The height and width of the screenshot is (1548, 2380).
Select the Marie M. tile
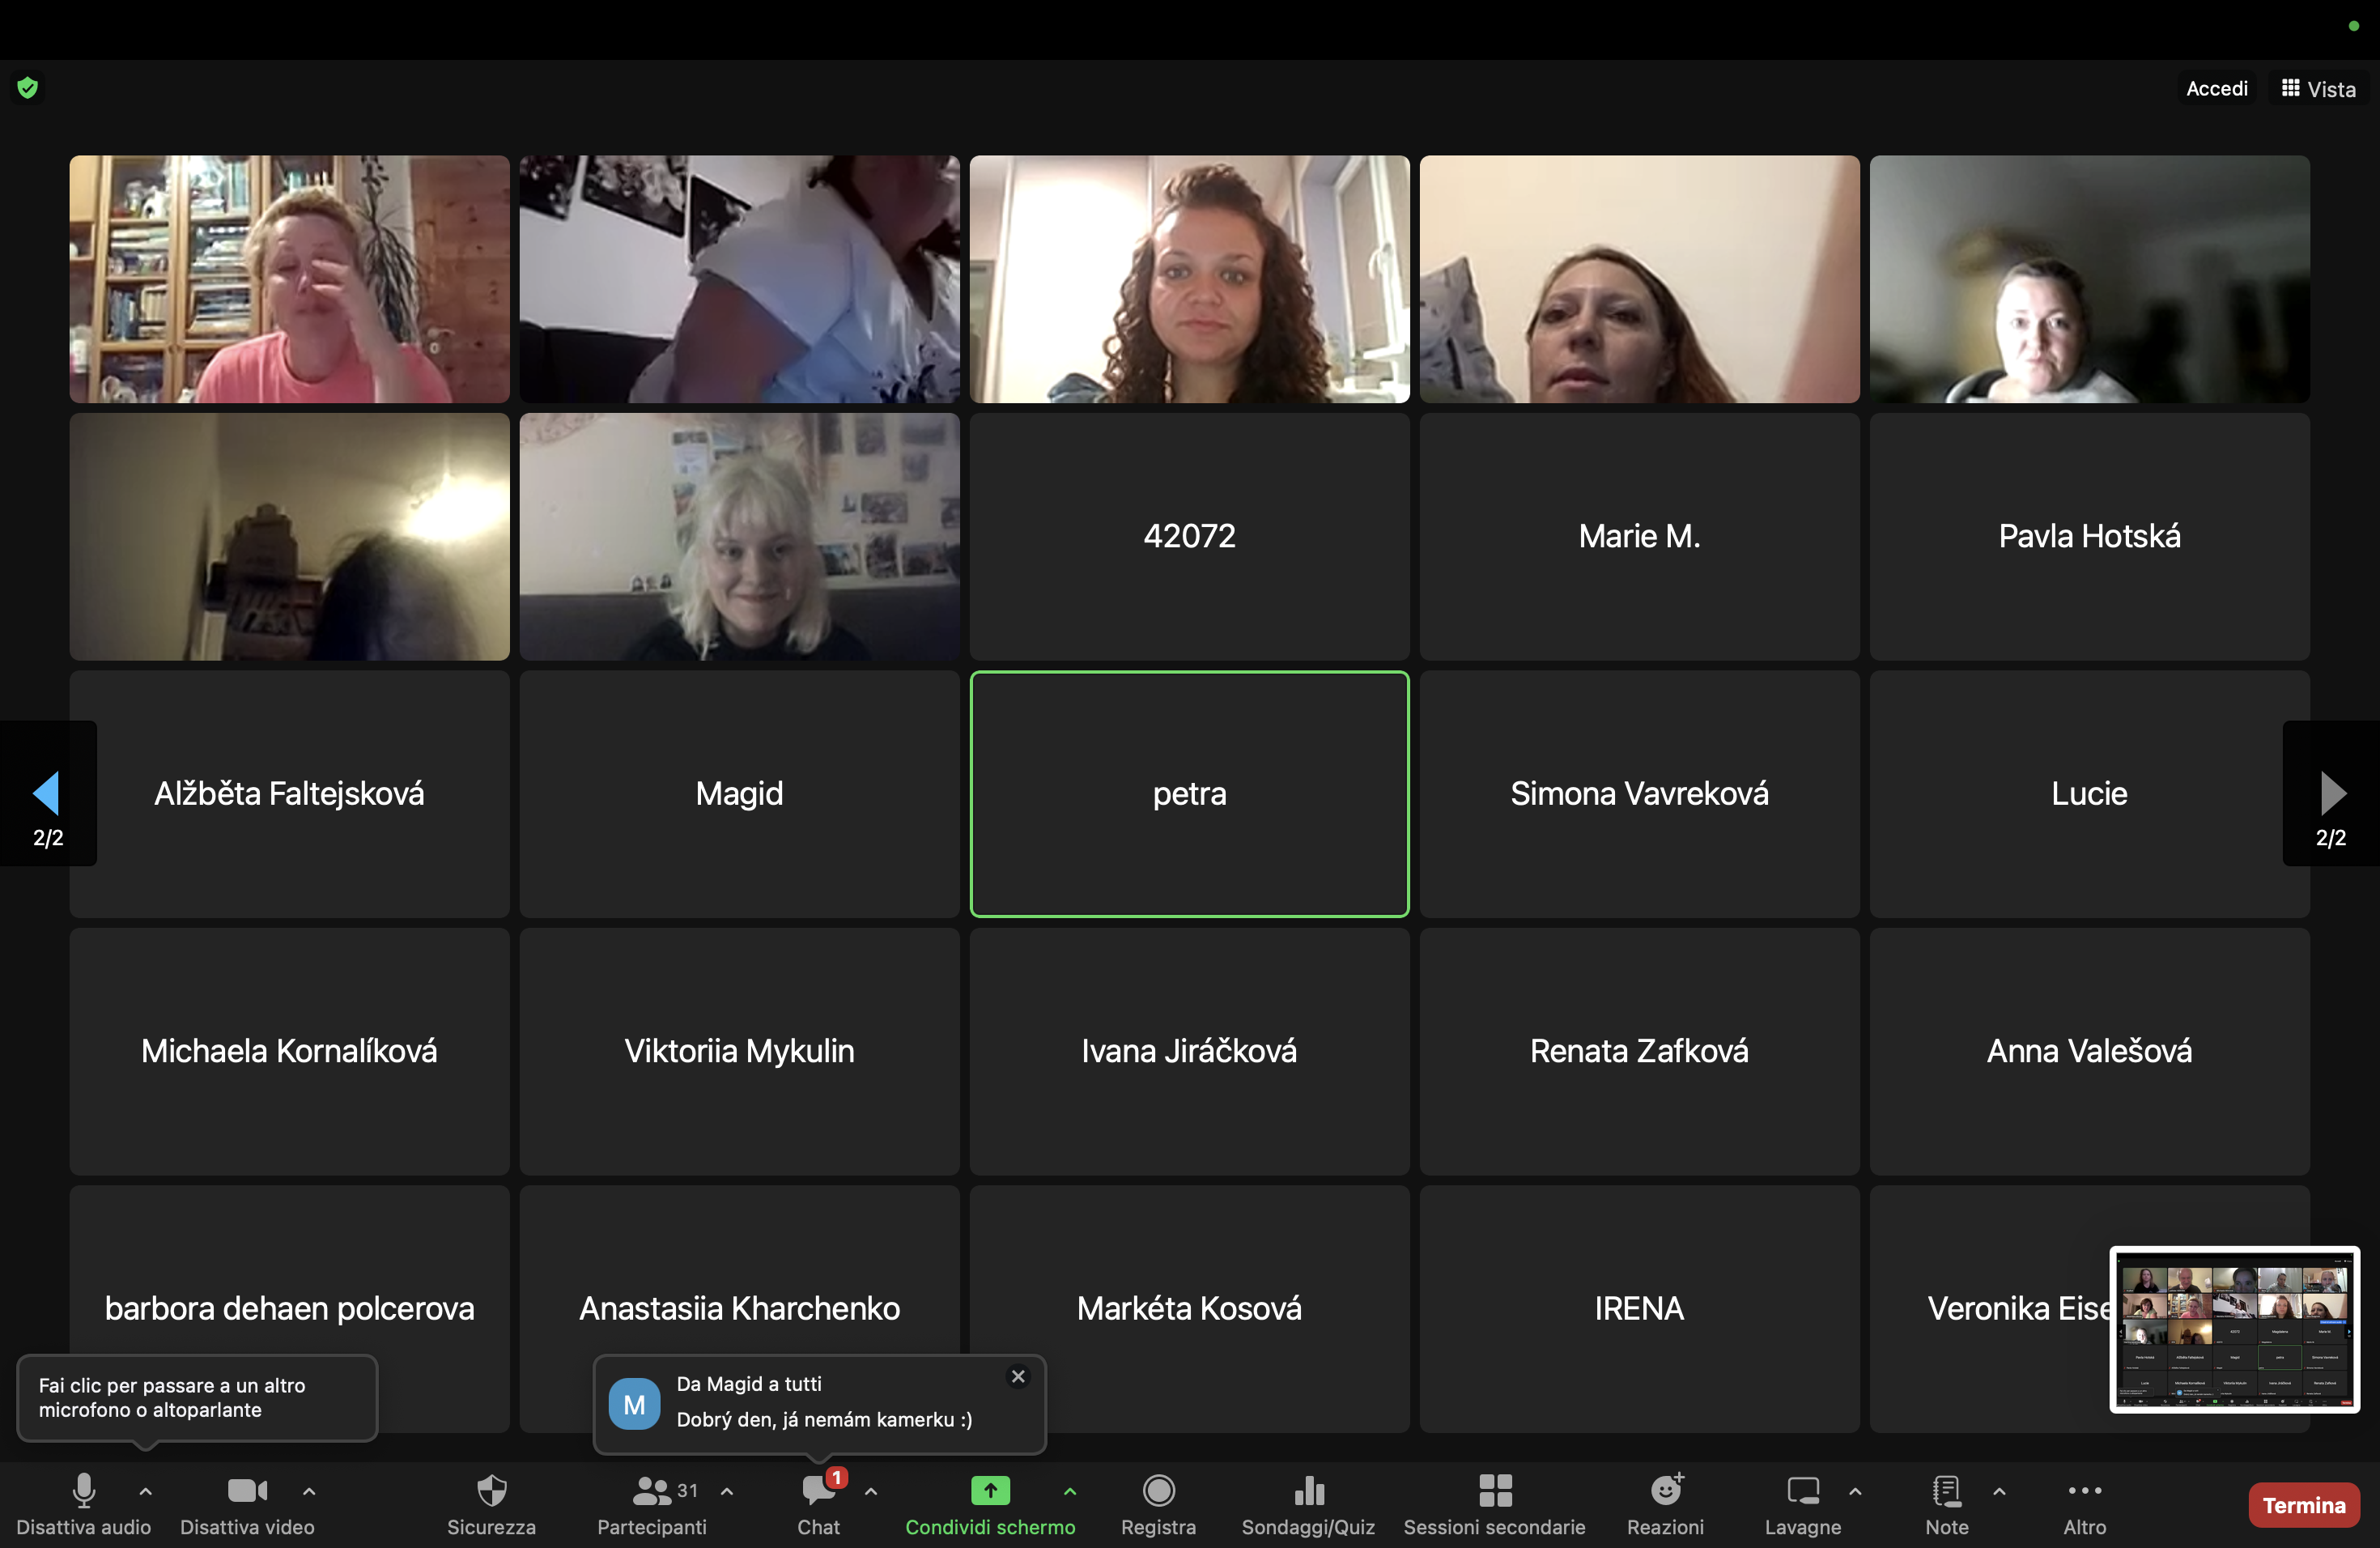[1639, 536]
